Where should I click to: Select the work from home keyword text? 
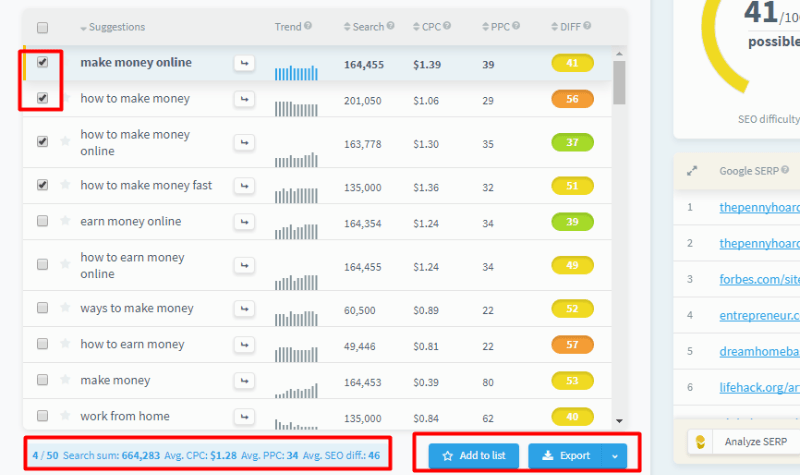125,416
